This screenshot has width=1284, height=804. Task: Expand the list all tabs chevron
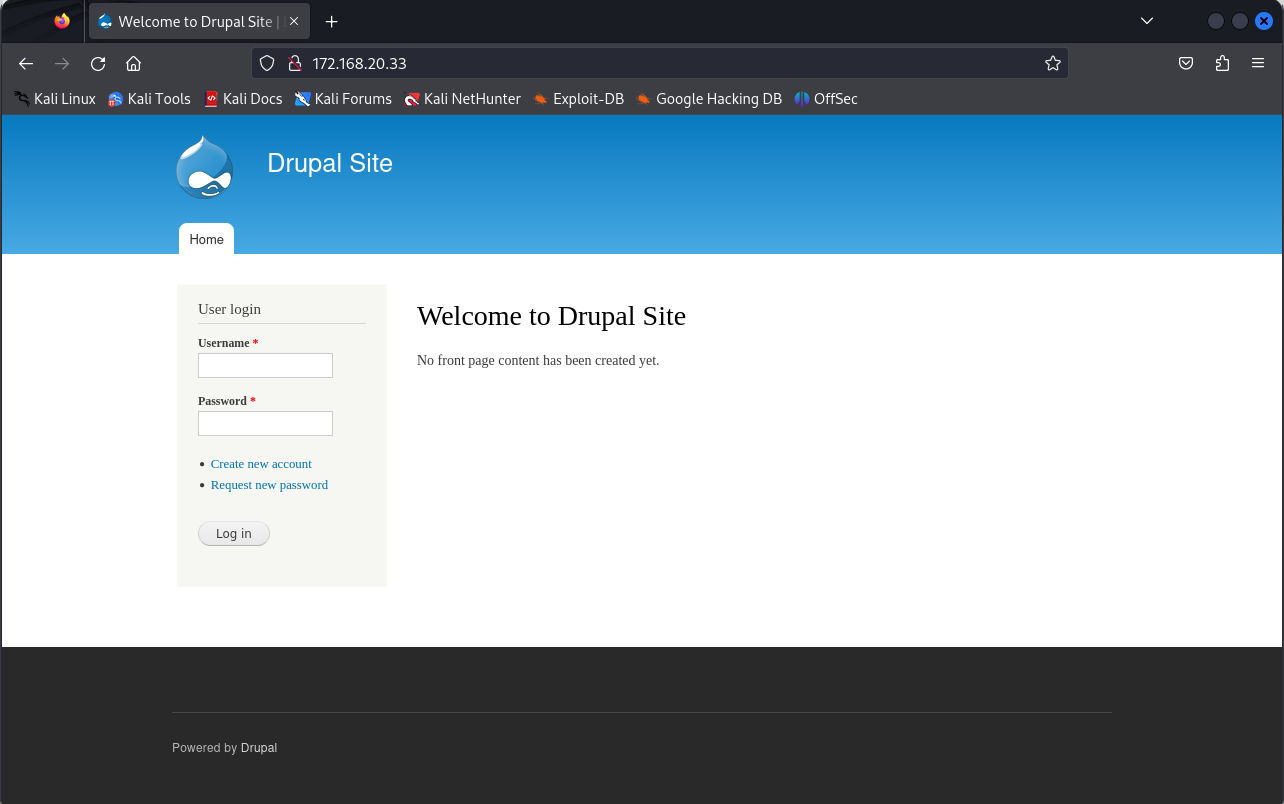click(1147, 21)
